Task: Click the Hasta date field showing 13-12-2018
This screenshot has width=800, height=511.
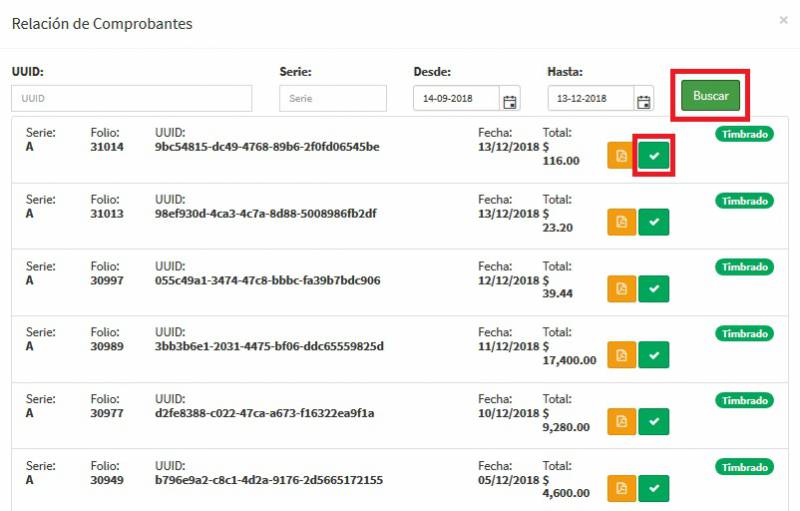Action: (x=590, y=99)
